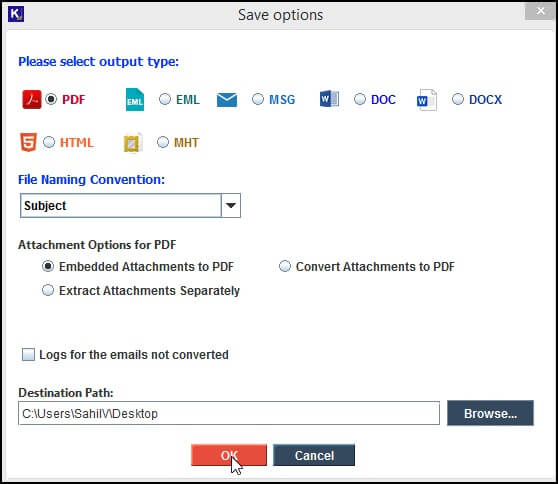Click the yellow MHT file icon
The image size is (558, 484).
pos(133,142)
